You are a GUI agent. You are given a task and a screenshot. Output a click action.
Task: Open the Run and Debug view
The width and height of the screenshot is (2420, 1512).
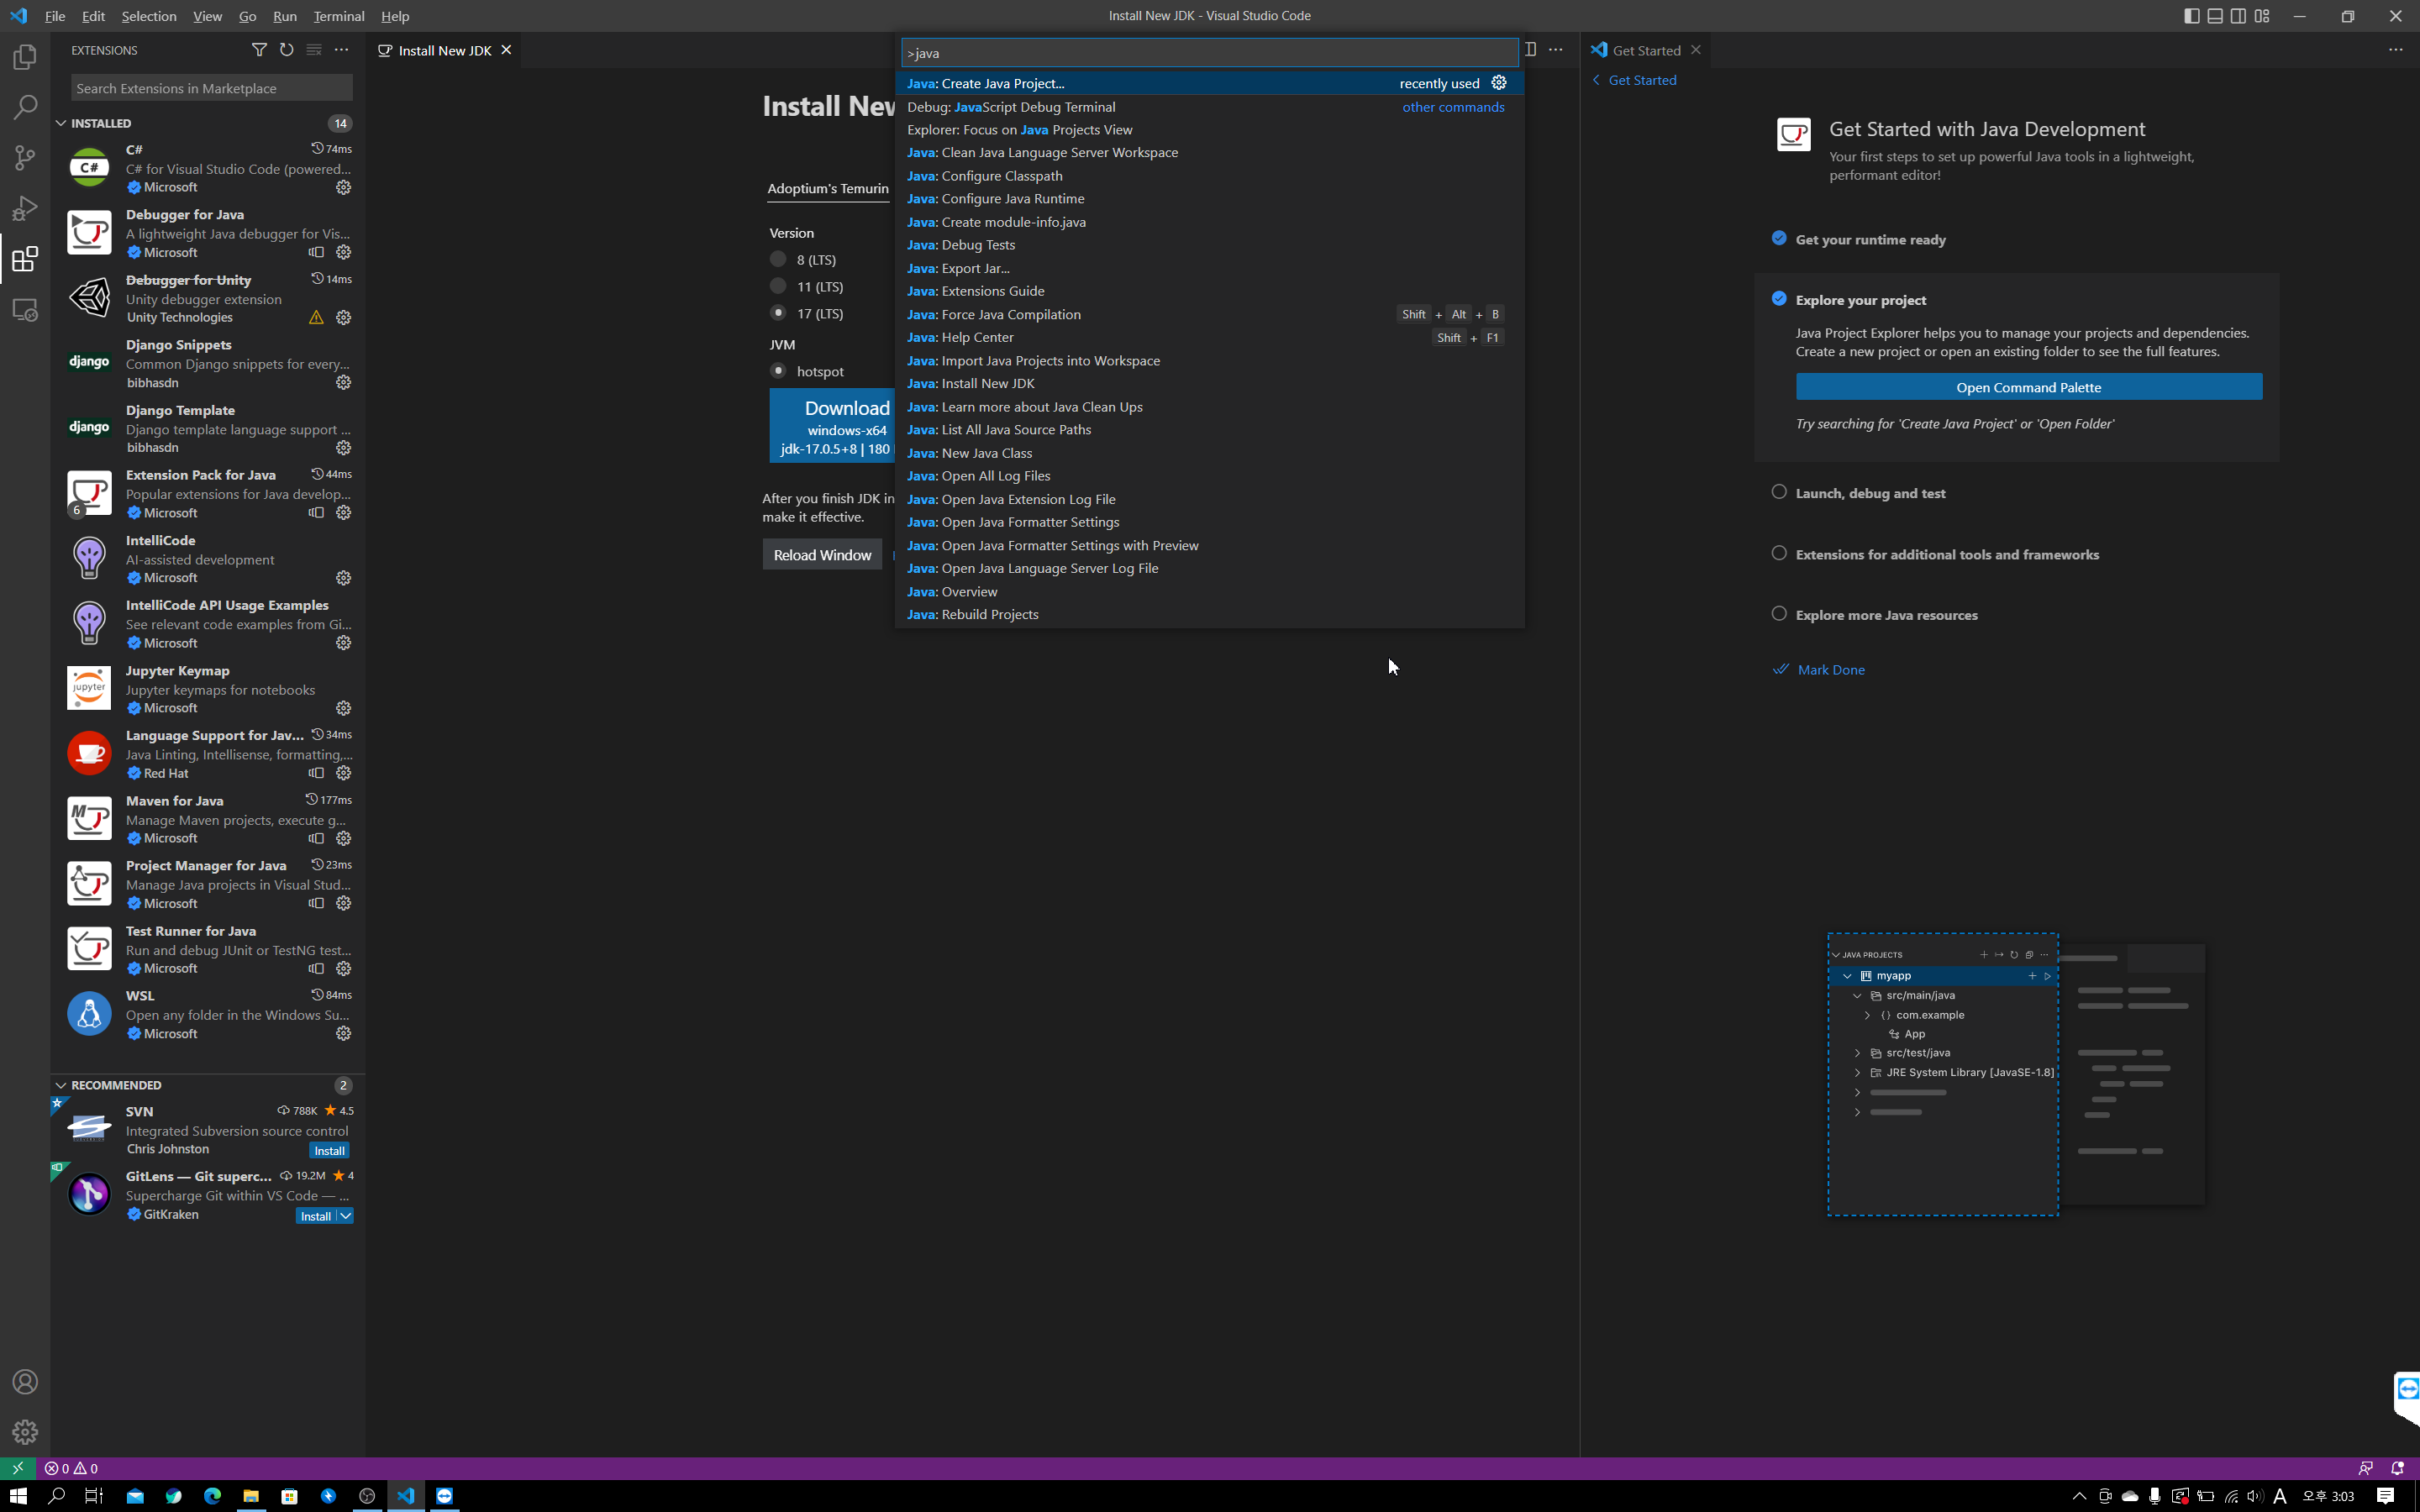pyautogui.click(x=25, y=208)
